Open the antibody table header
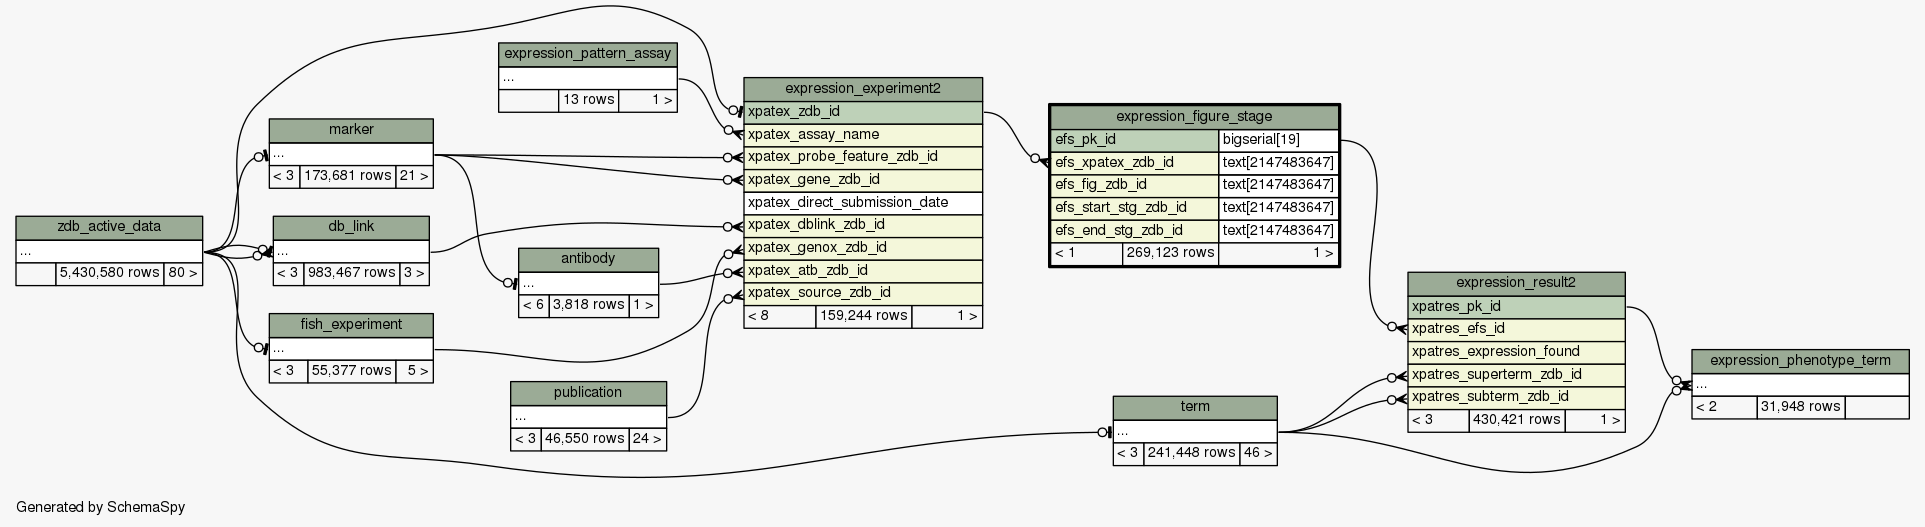The image size is (1925, 527). point(588,259)
